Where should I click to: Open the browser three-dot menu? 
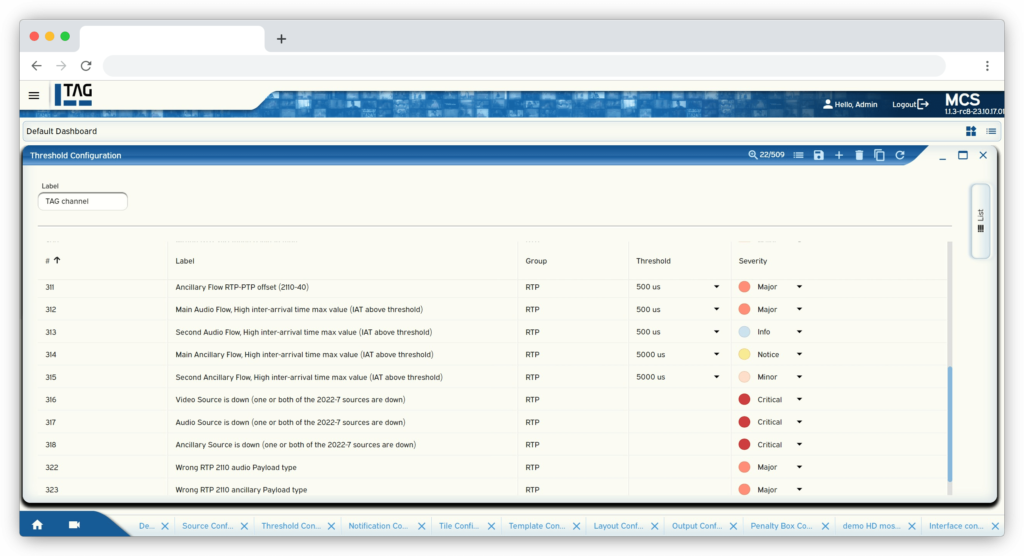coord(987,65)
